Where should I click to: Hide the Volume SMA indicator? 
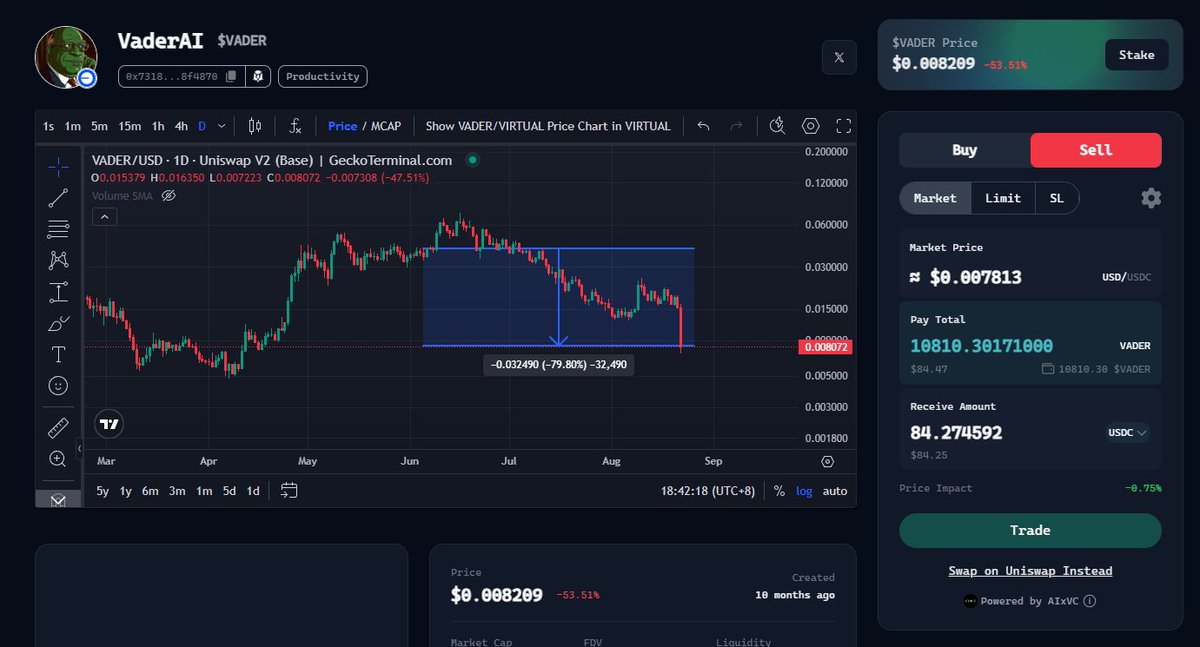169,196
